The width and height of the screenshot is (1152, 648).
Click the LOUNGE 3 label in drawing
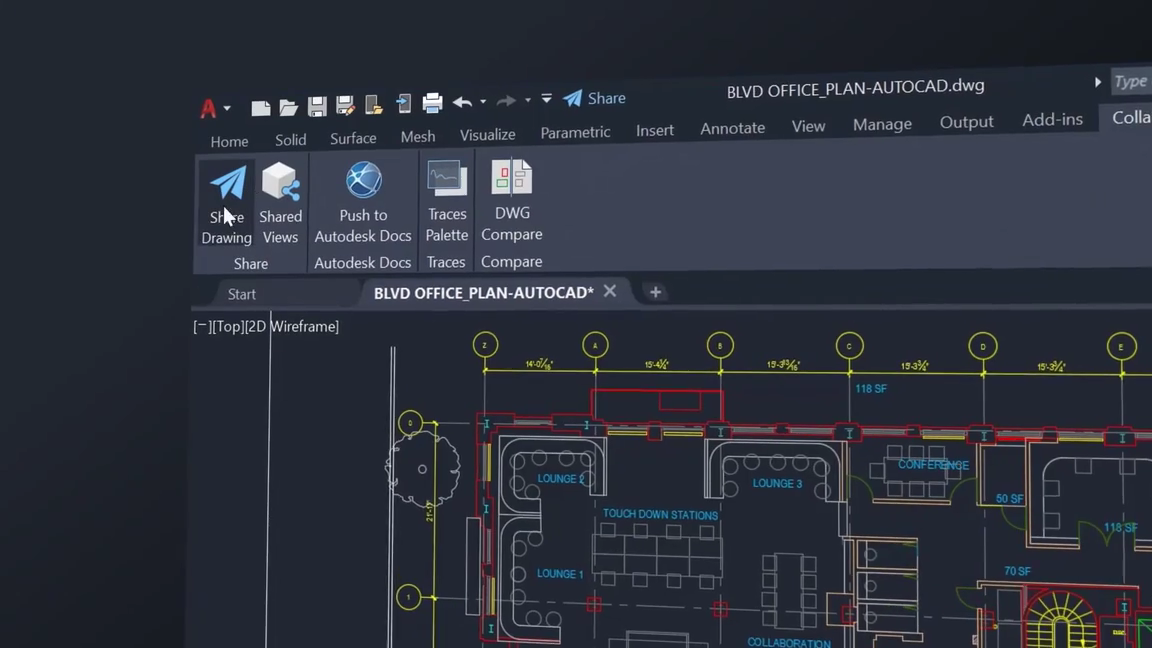pos(777,483)
